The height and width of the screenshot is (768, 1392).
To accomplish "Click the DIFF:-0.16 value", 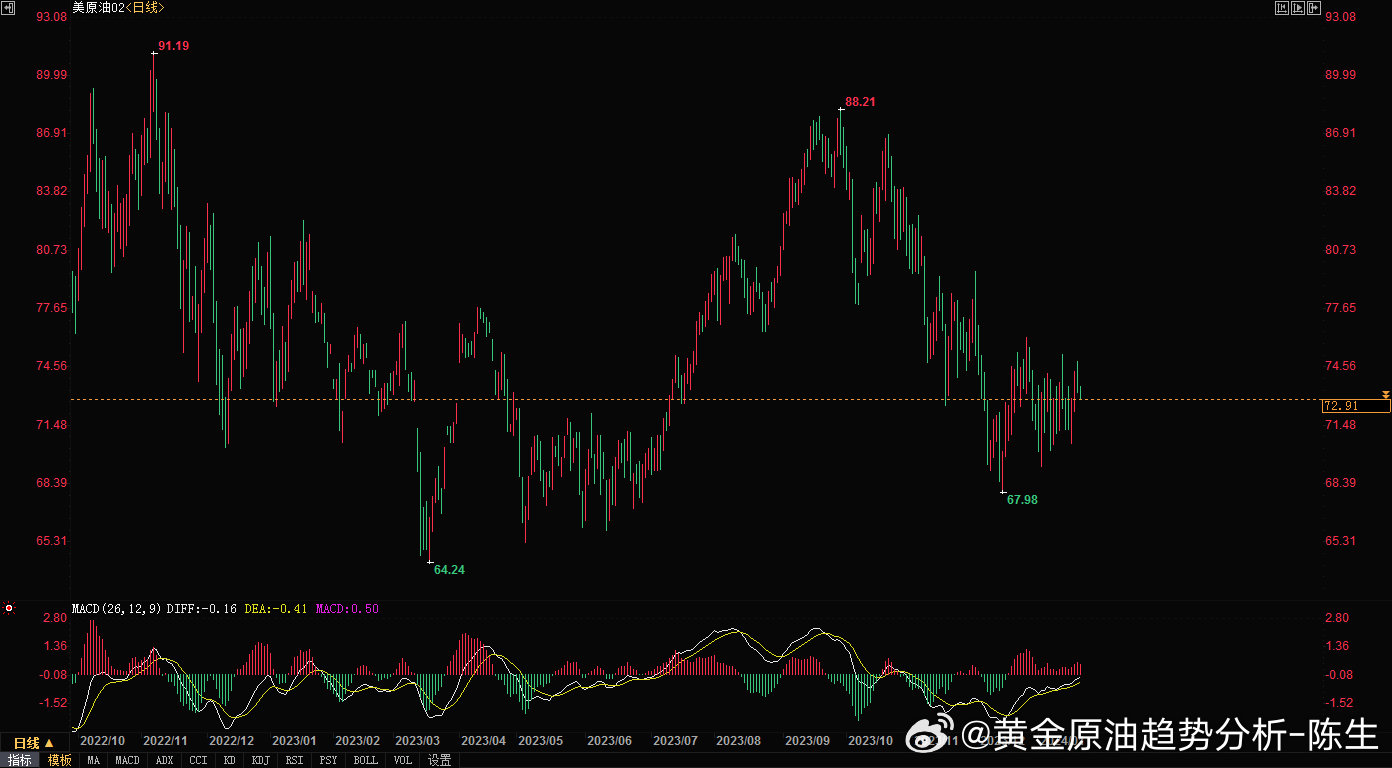I will (202, 608).
